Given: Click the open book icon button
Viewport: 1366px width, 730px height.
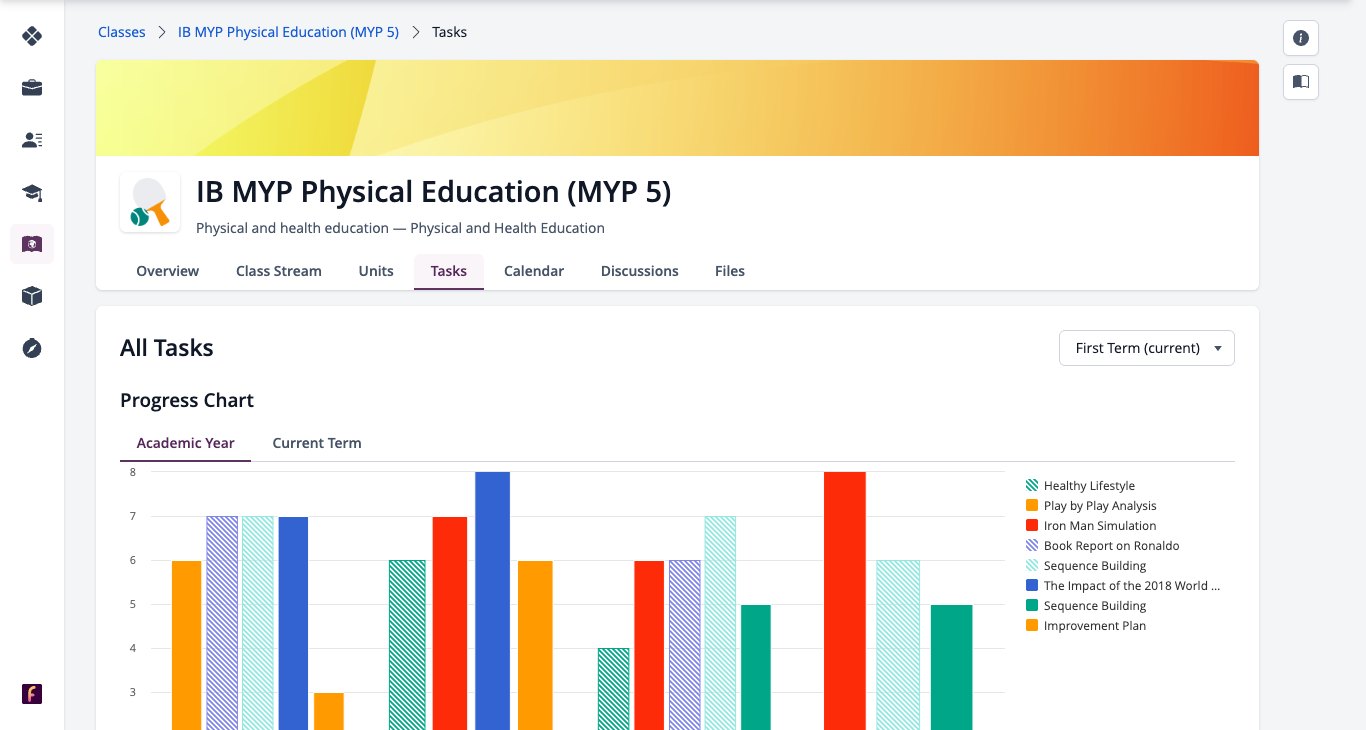Looking at the screenshot, I should 1301,82.
